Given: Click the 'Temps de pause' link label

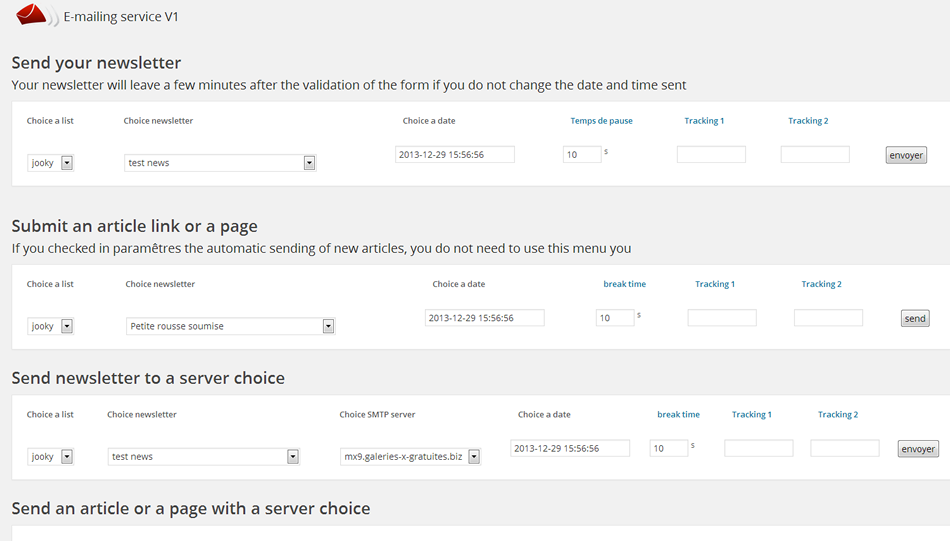Looking at the screenshot, I should click(601, 121).
